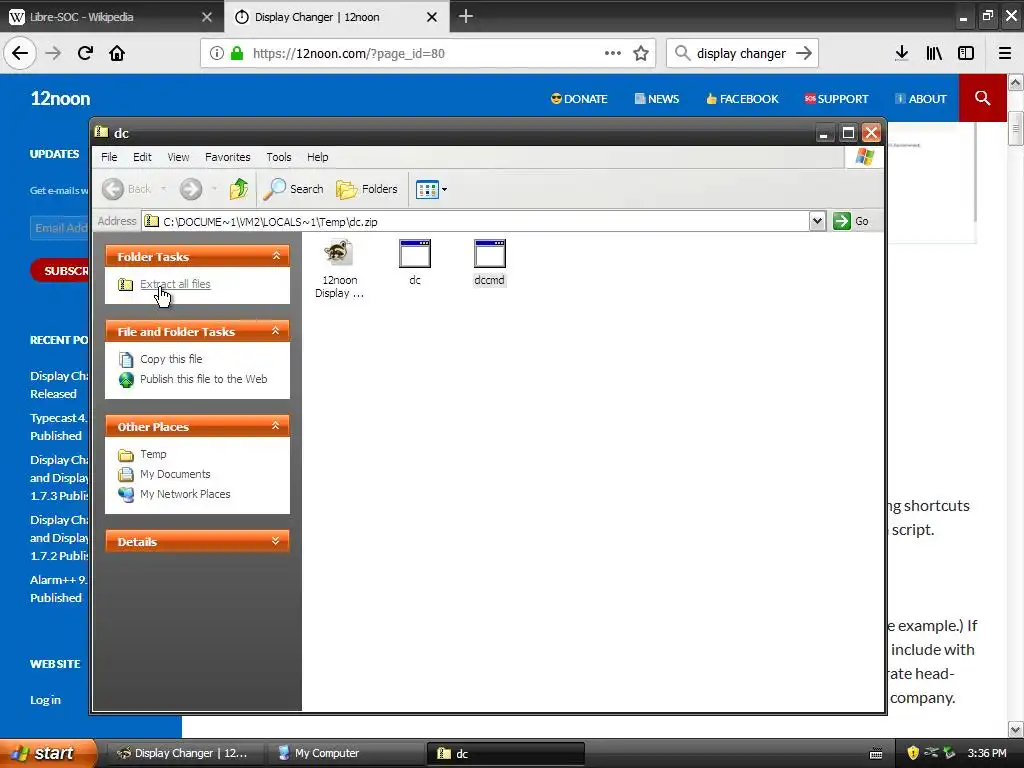The width and height of the screenshot is (1024, 768).
Task: Click the 12noon site logo
Action: pos(60,99)
